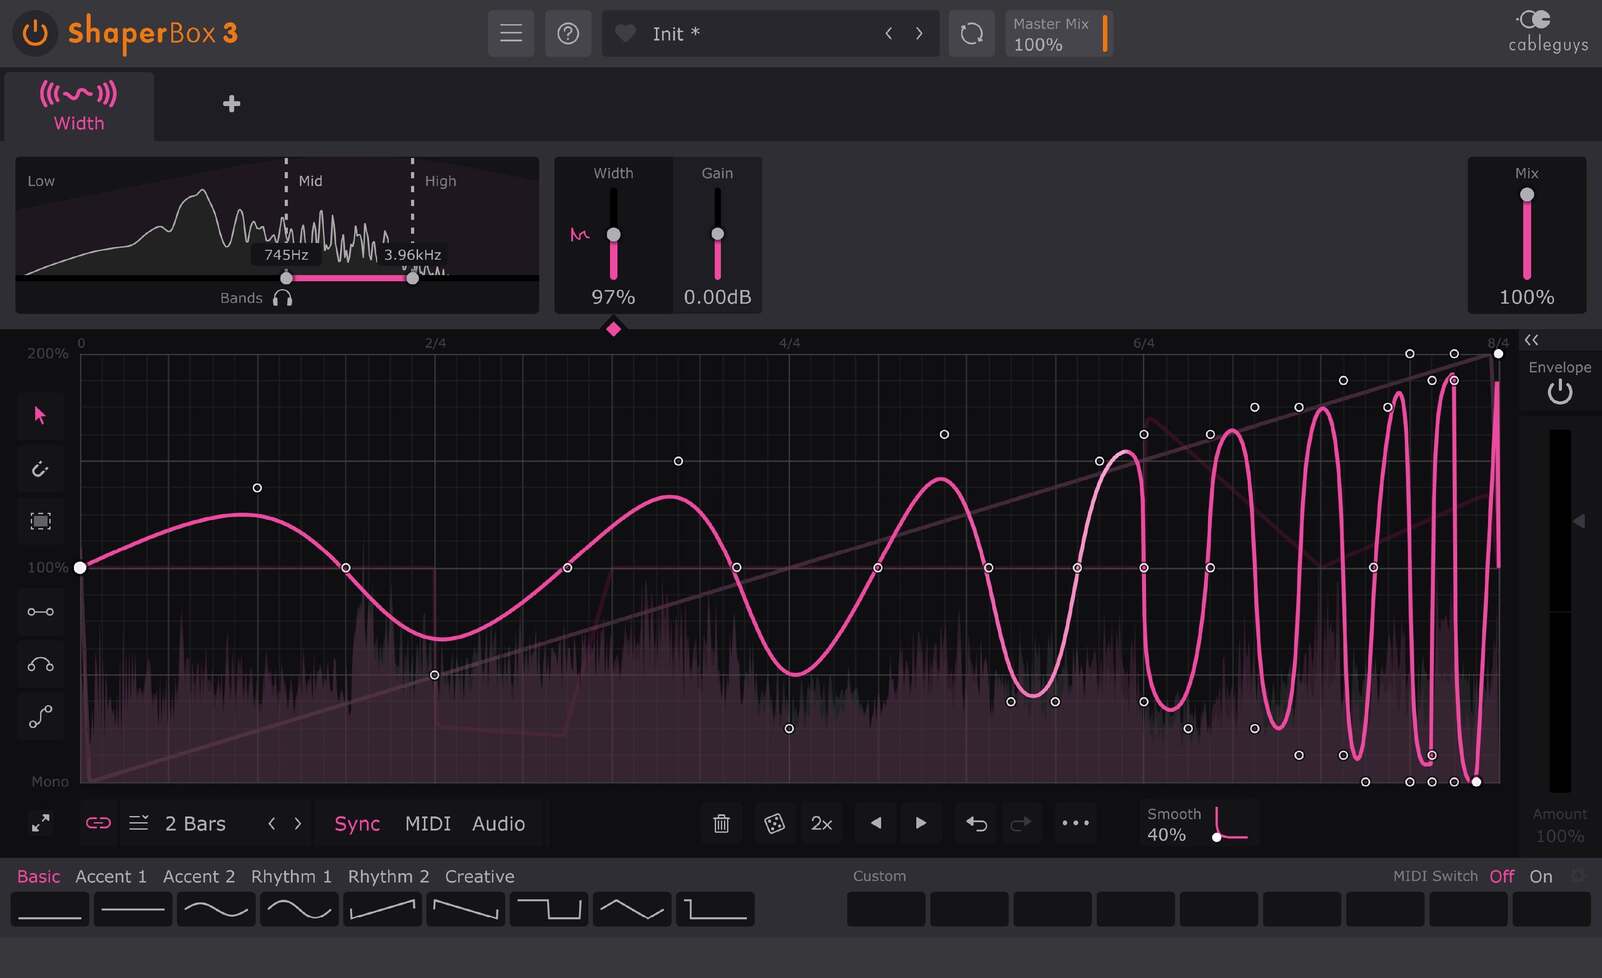Image resolution: width=1602 pixels, height=978 pixels.
Task: Switch to the Rhythm 1 wave category
Action: pos(291,876)
